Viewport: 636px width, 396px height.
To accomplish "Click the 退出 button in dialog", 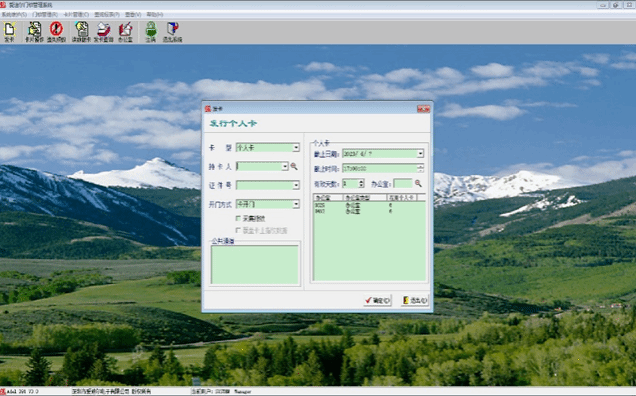I will [x=415, y=300].
